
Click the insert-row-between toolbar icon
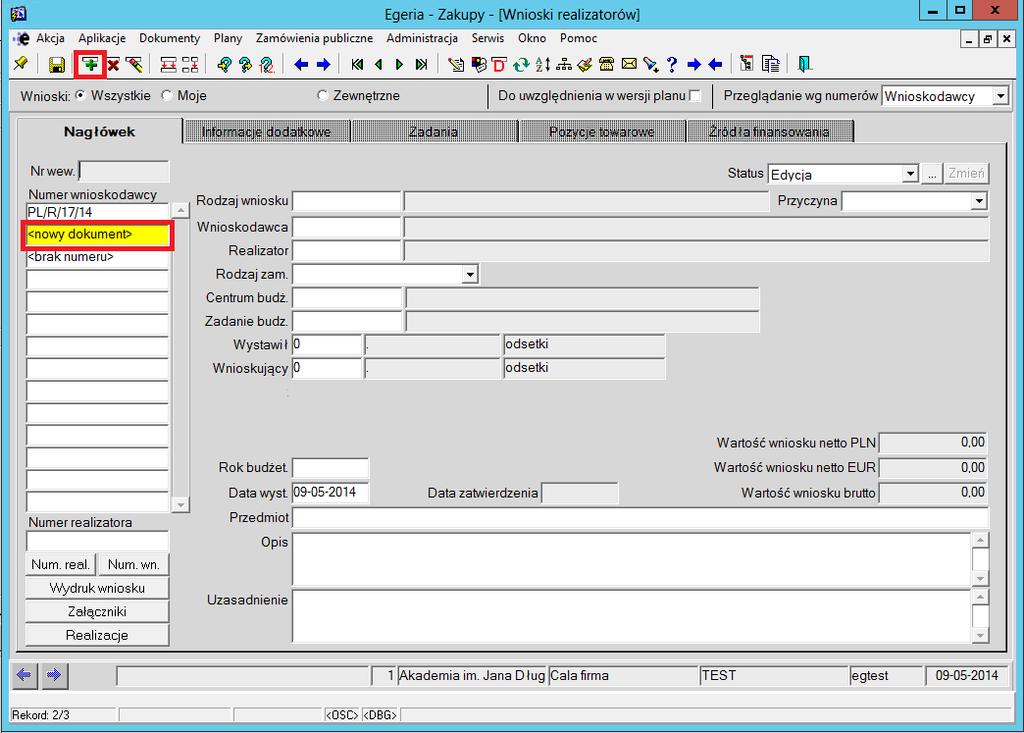168,64
